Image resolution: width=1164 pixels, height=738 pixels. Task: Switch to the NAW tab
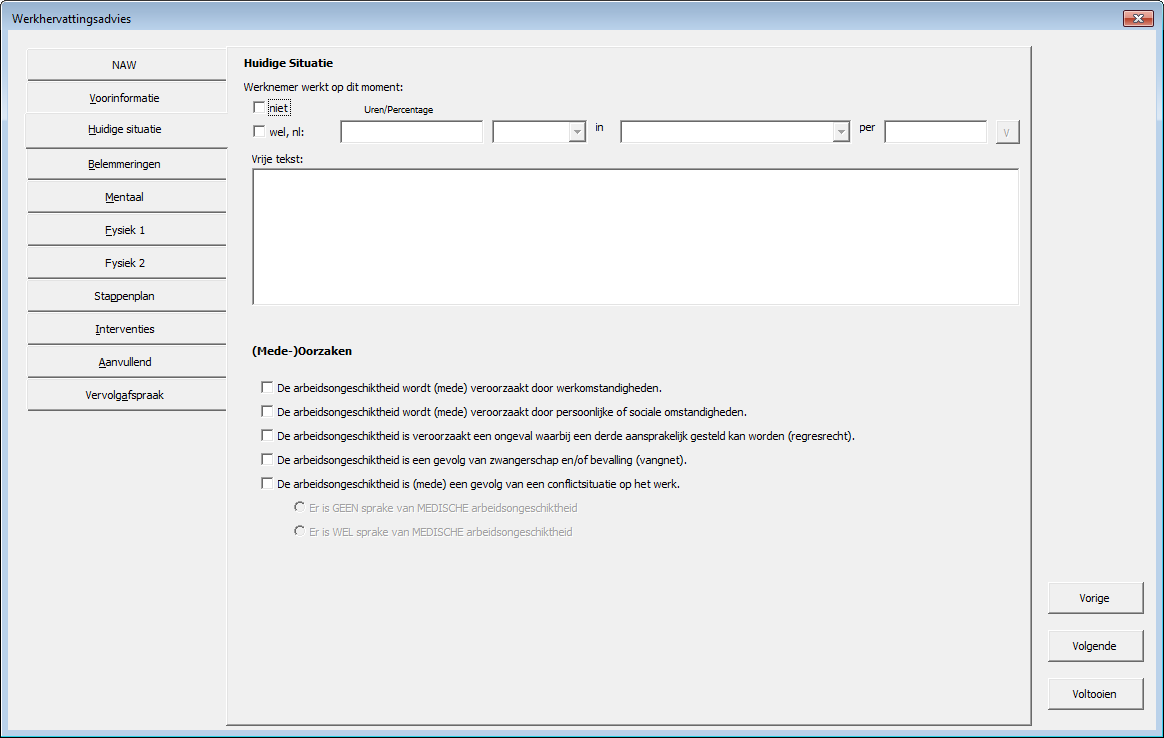point(125,65)
